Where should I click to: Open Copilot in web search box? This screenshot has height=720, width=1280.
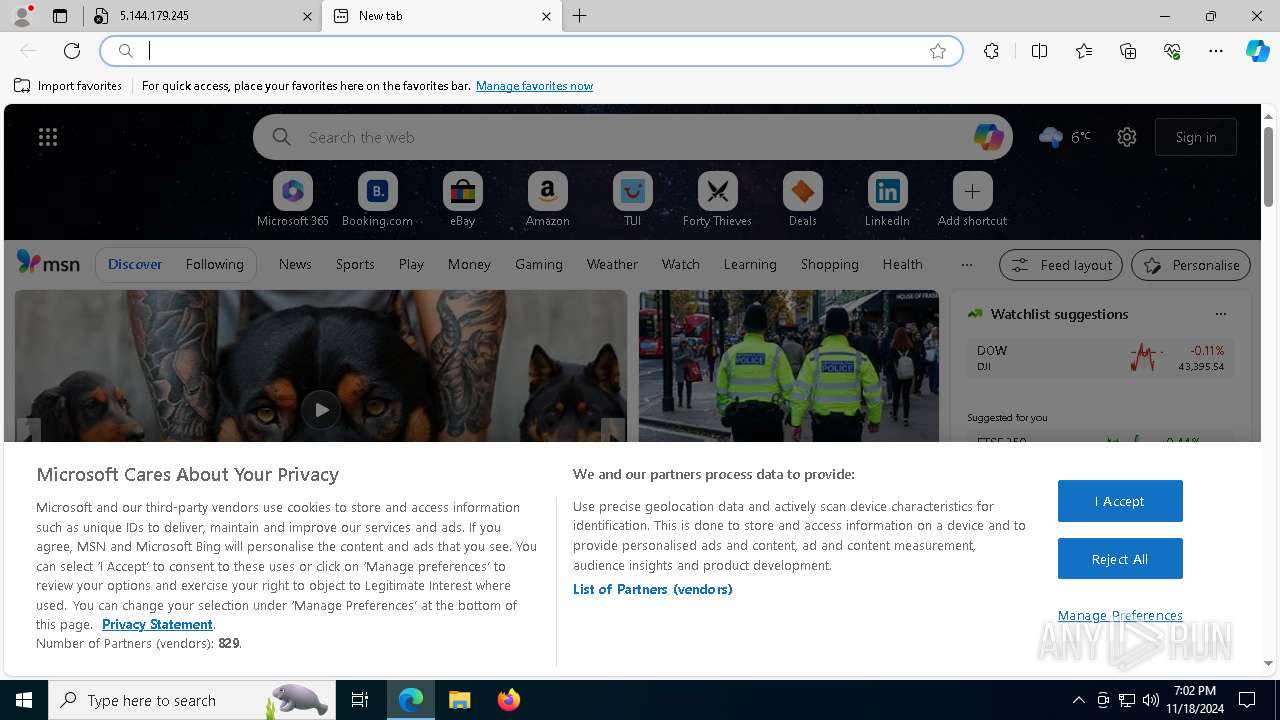pos(988,137)
